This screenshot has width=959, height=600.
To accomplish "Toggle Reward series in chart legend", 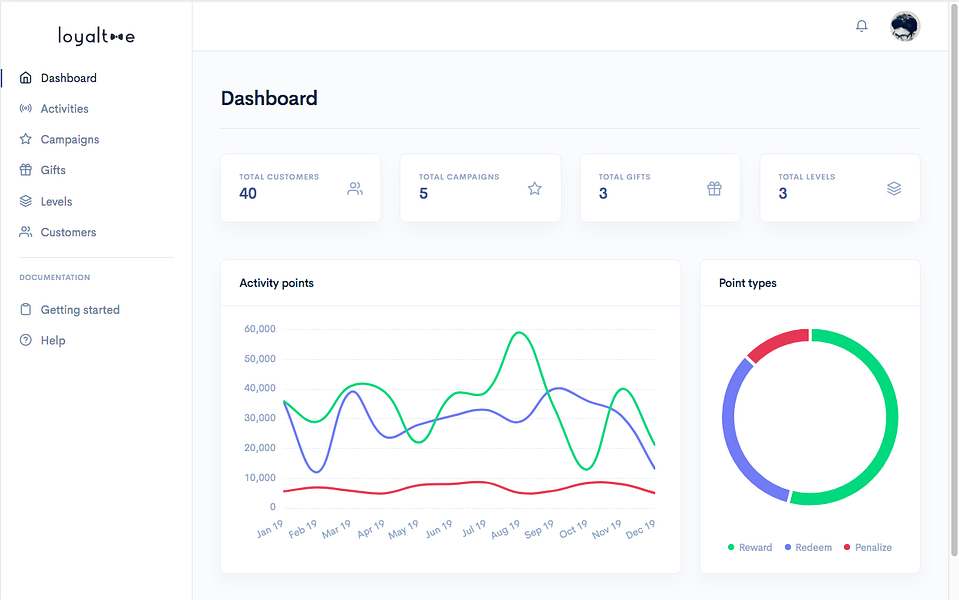I will point(750,547).
